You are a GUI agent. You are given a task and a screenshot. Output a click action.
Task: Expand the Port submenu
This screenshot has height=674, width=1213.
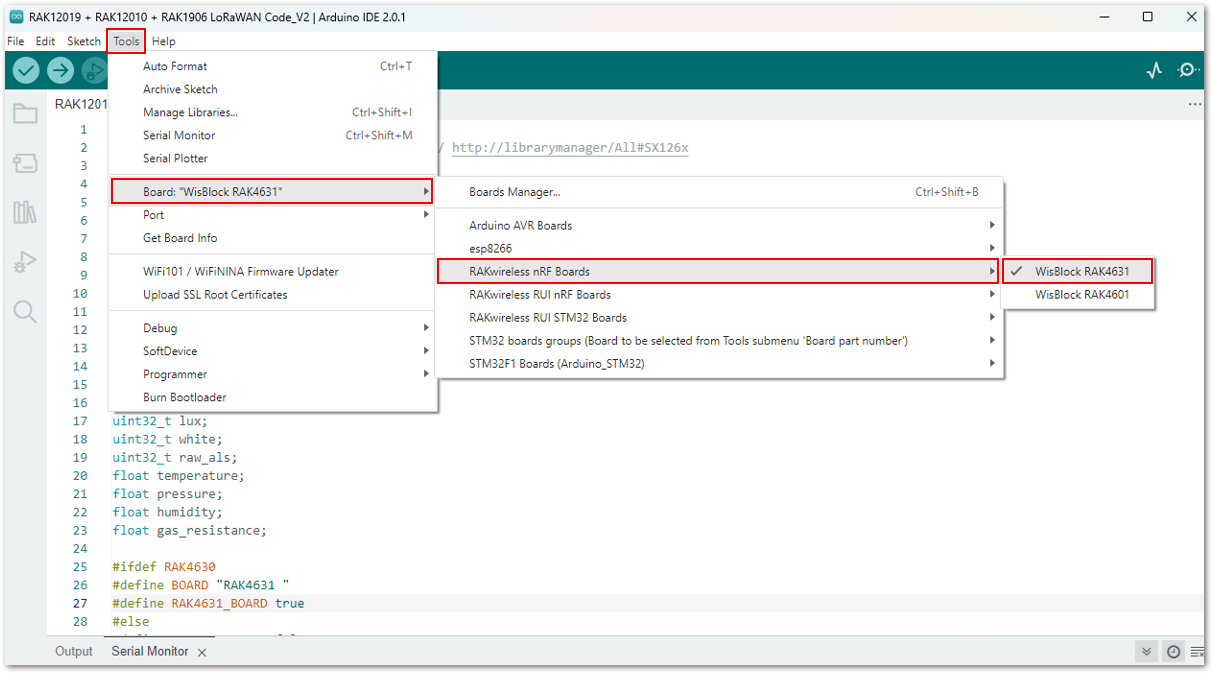[x=272, y=215]
